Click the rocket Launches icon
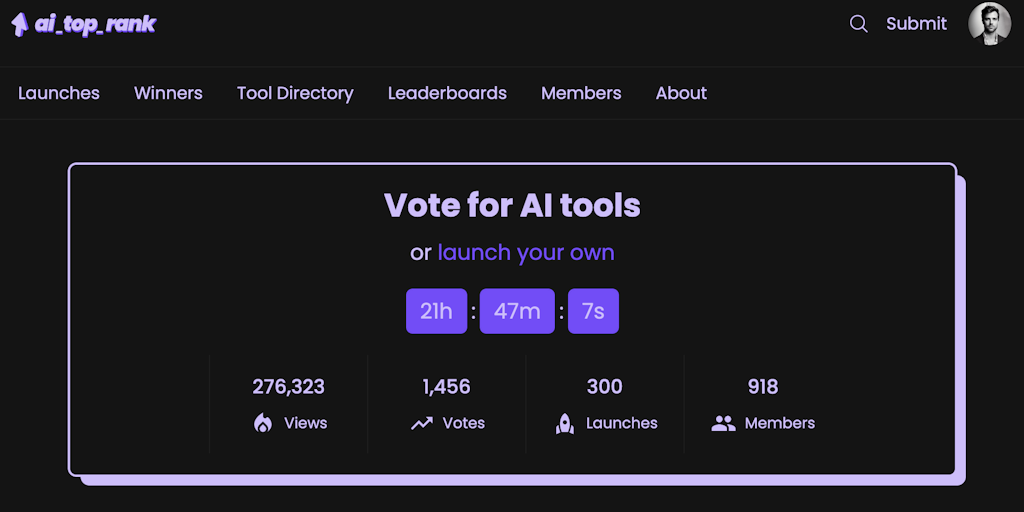Viewport: 1024px width, 512px height. tap(565, 423)
